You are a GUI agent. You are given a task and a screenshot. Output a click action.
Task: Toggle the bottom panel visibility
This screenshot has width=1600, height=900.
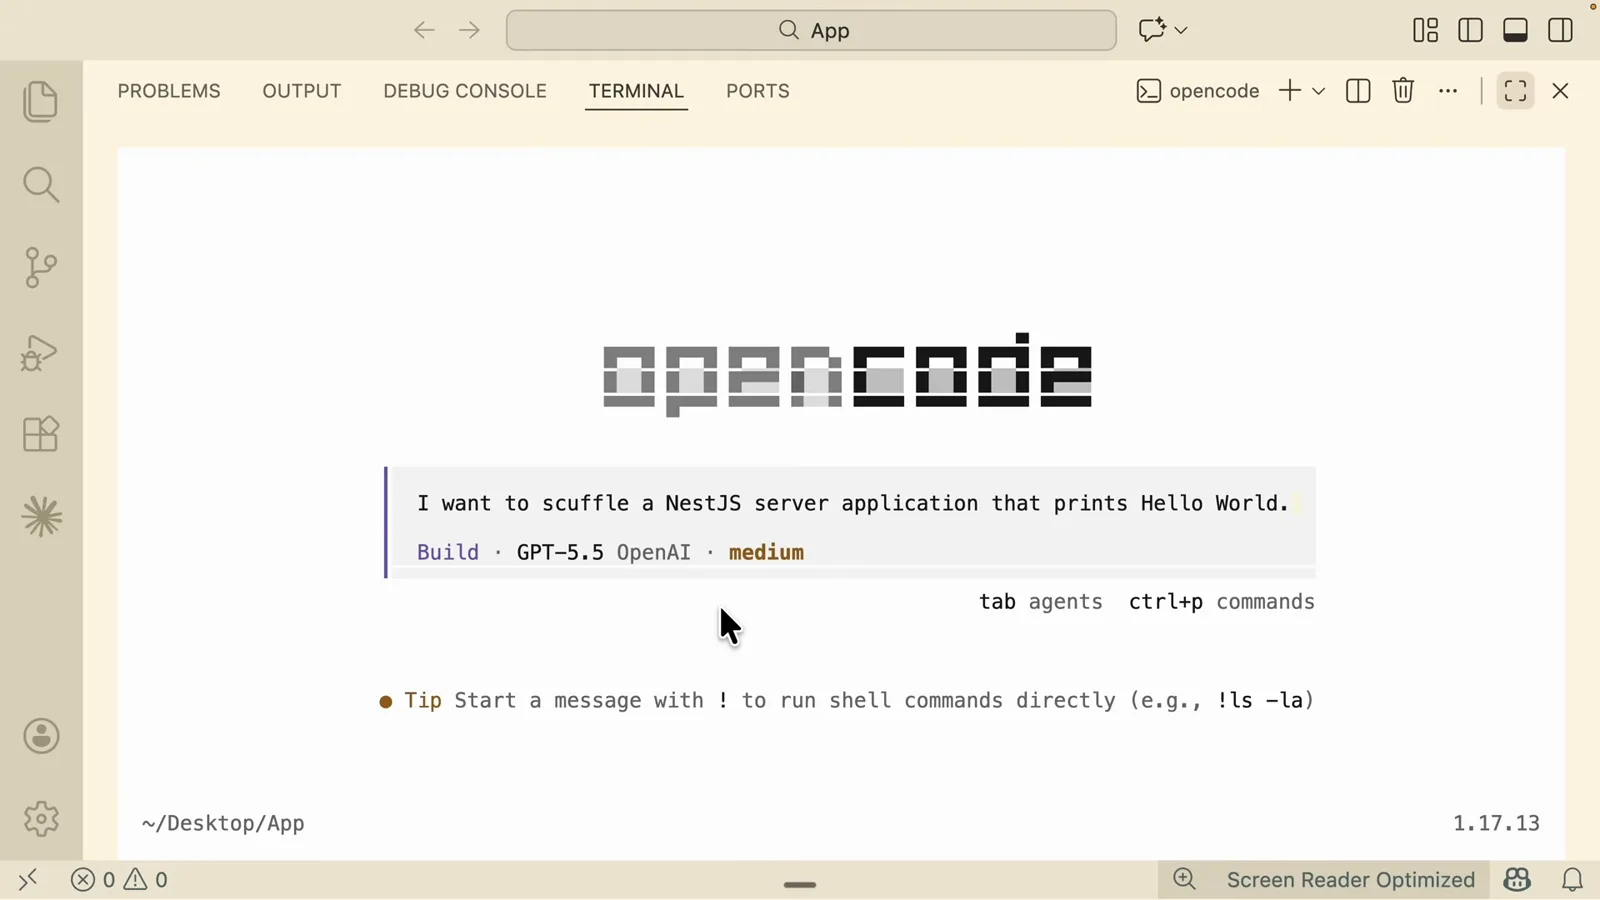coord(1516,30)
